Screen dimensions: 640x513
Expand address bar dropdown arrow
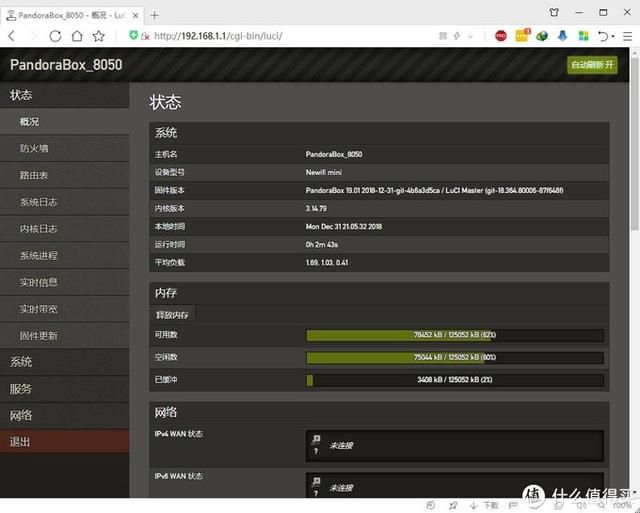[x=471, y=36]
